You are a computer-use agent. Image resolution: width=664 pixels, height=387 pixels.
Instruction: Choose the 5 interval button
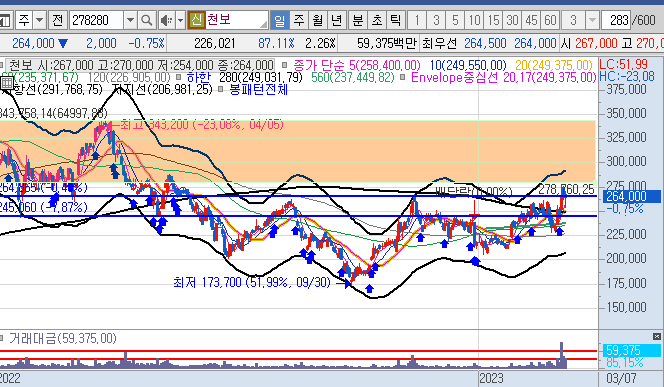[455, 20]
